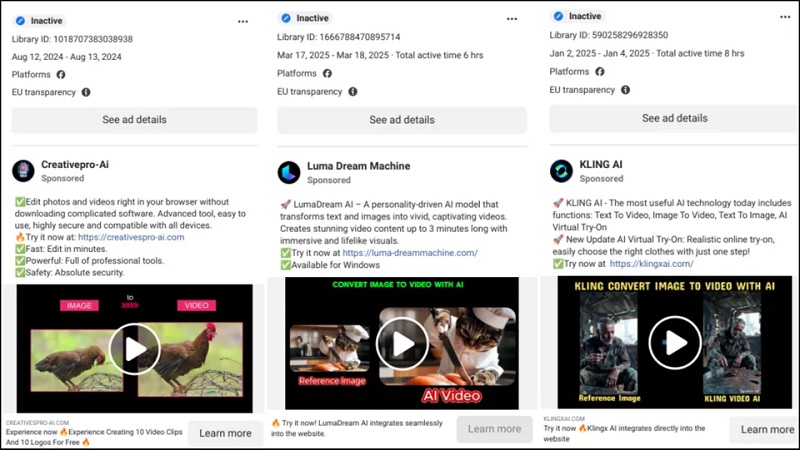Click Library ID 1666788470895714

click(x=339, y=37)
